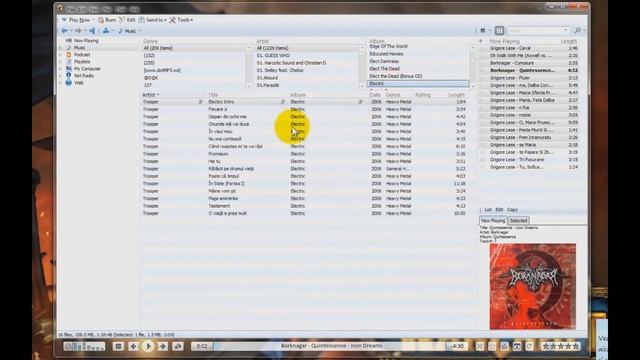Expand the Playlists tree node
This screenshot has height=360, width=640.
coord(61,62)
